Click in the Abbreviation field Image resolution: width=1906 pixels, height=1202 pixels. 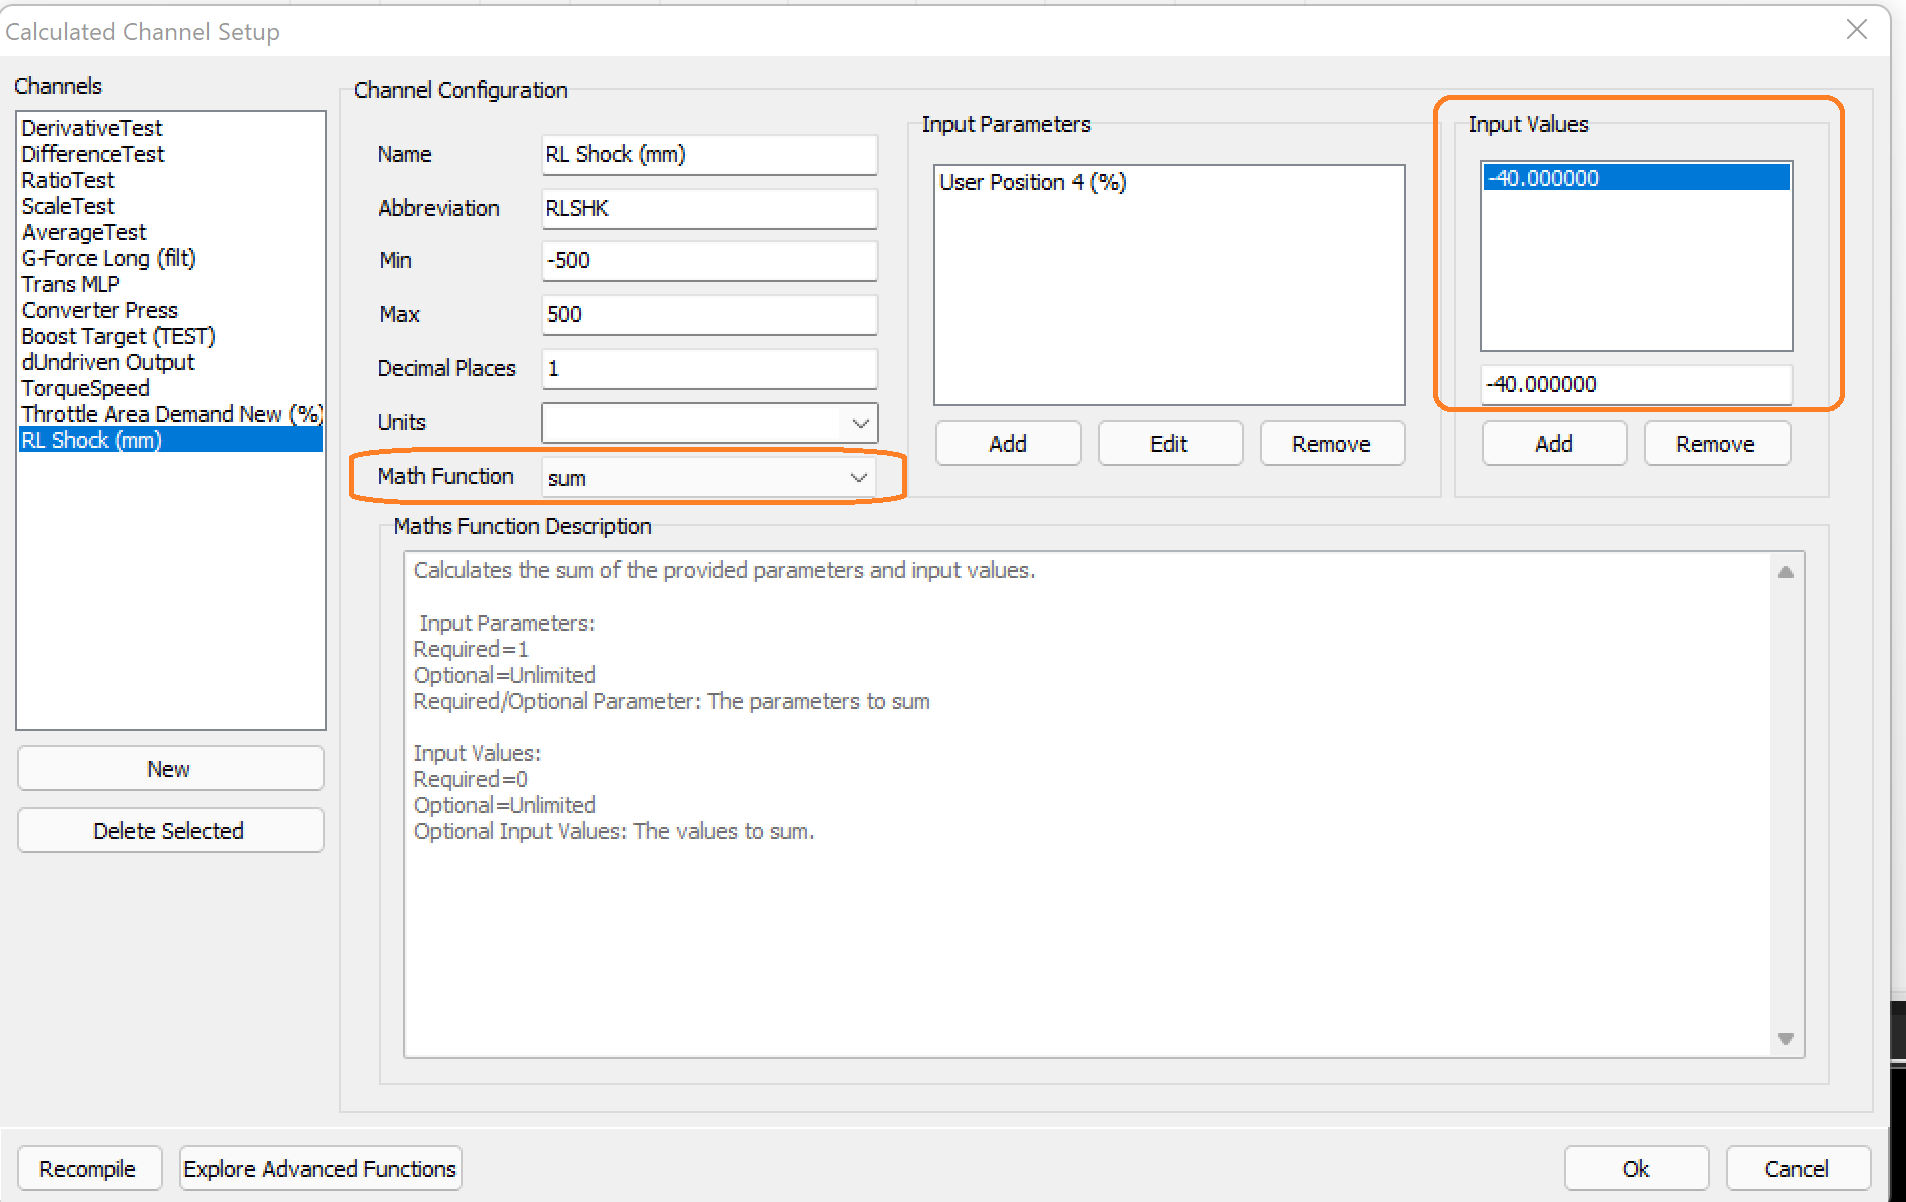pyautogui.click(x=709, y=208)
